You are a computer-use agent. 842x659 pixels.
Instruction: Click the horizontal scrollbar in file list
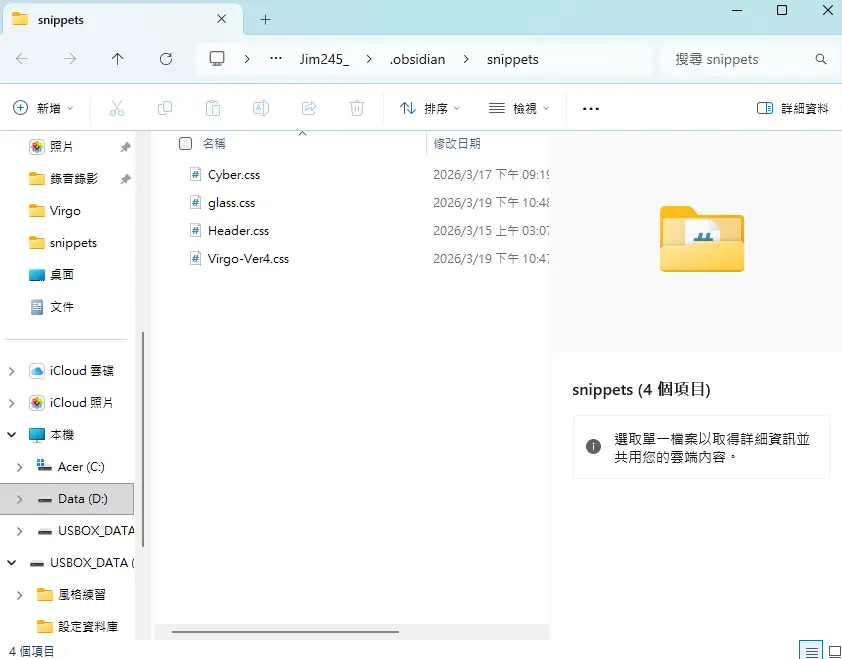(x=285, y=631)
